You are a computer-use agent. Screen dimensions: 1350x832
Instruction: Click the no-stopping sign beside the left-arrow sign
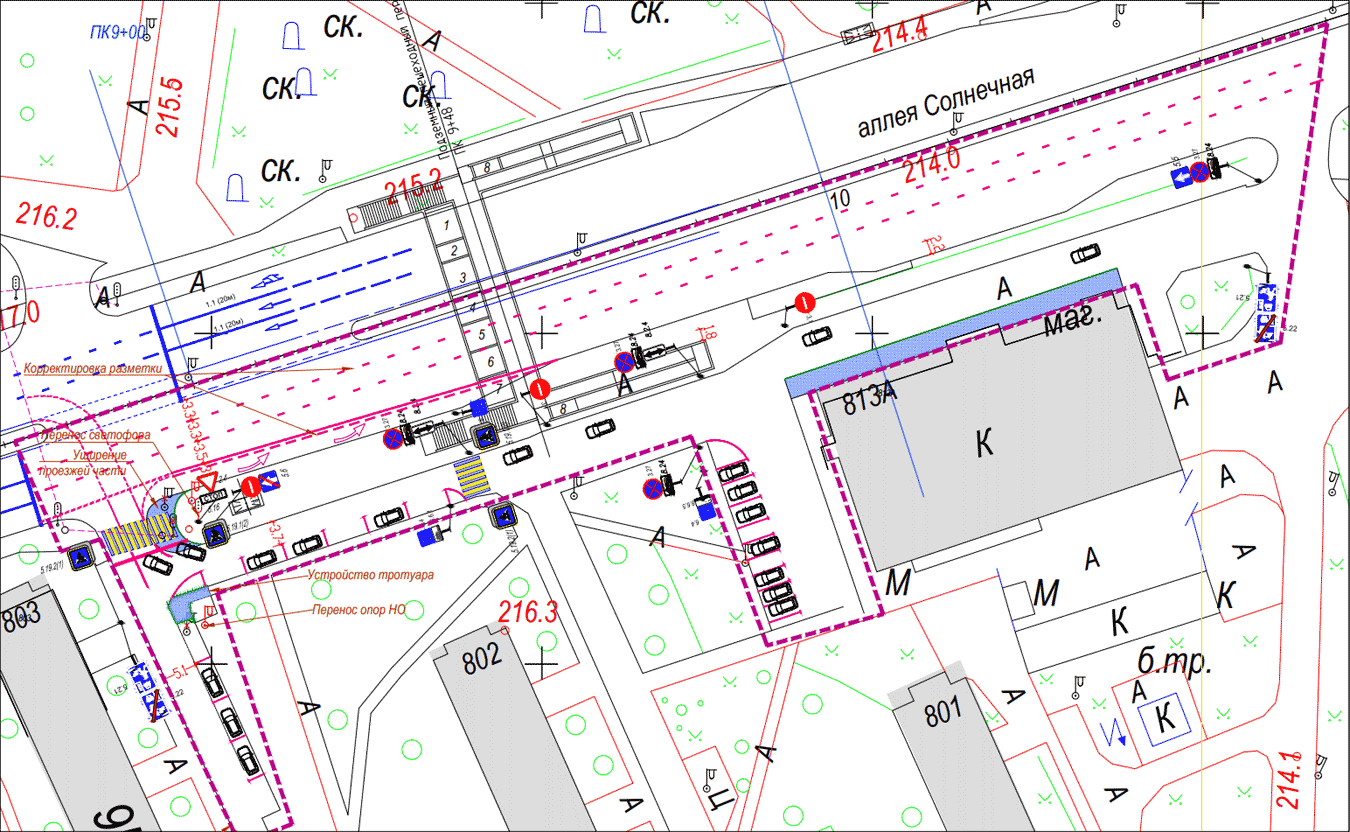pyautogui.click(x=1199, y=171)
